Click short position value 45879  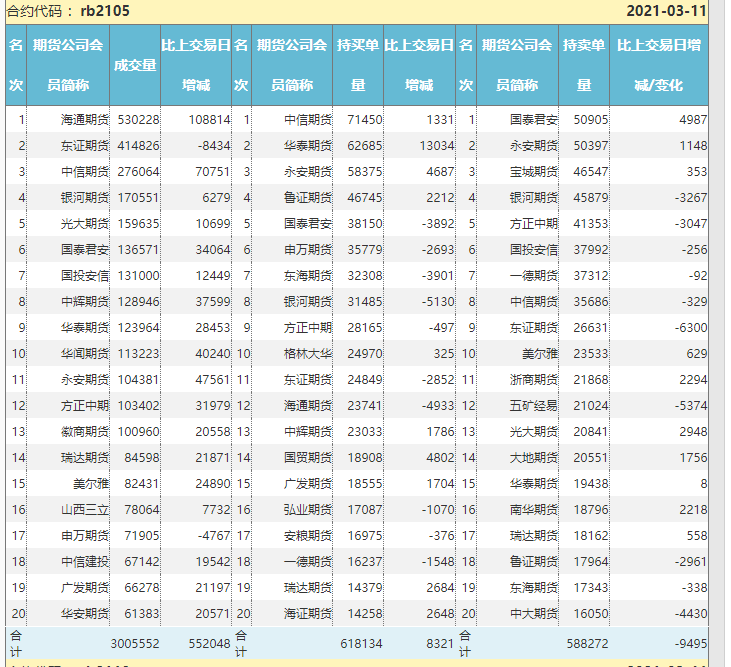pos(591,198)
